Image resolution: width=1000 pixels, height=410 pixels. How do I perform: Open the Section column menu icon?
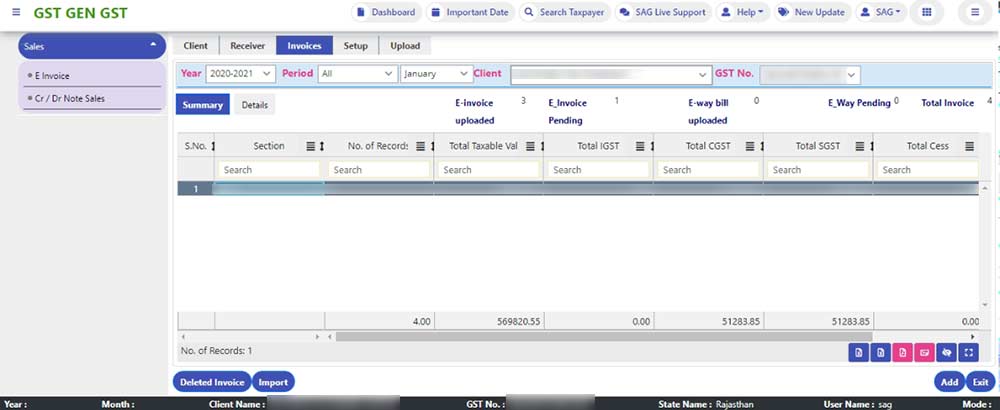[310, 147]
